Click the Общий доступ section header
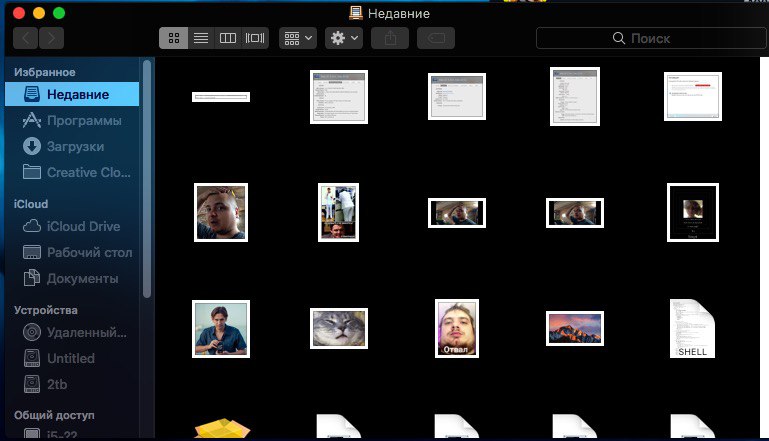This screenshot has width=769, height=441. pos(54,415)
